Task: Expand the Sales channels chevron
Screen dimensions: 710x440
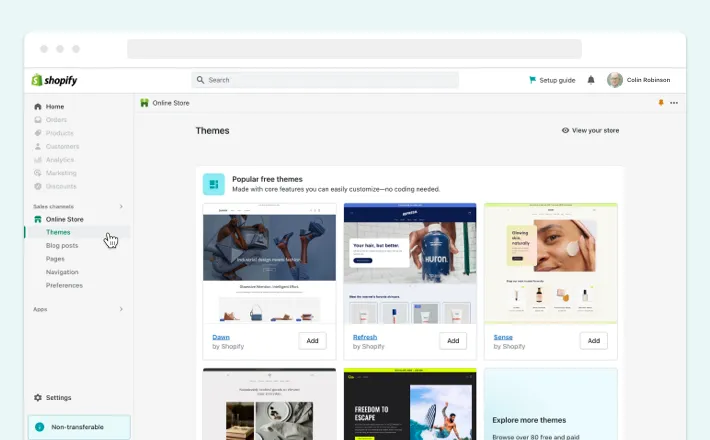Action: 121,206
